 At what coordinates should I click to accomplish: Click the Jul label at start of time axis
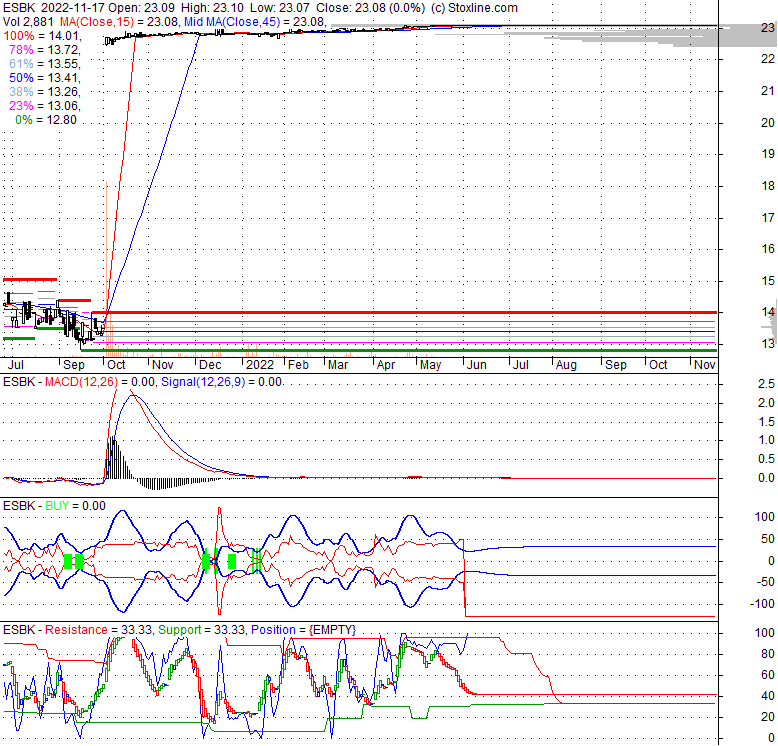pyautogui.click(x=15, y=365)
